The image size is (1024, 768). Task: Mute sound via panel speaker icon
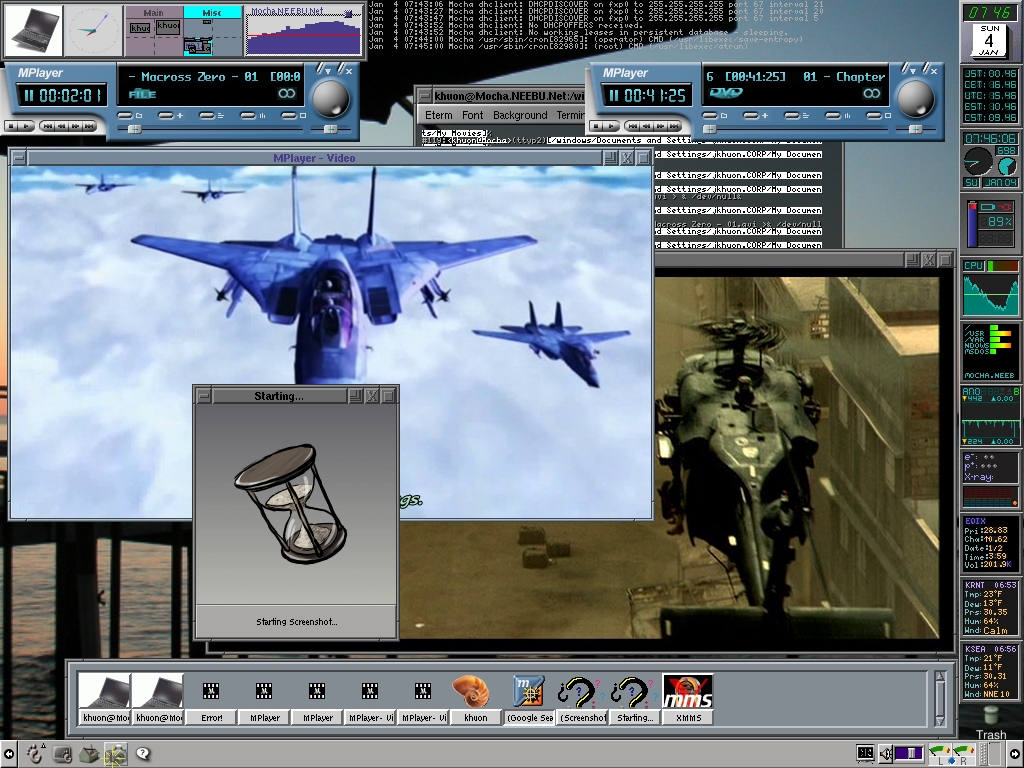tap(886, 754)
